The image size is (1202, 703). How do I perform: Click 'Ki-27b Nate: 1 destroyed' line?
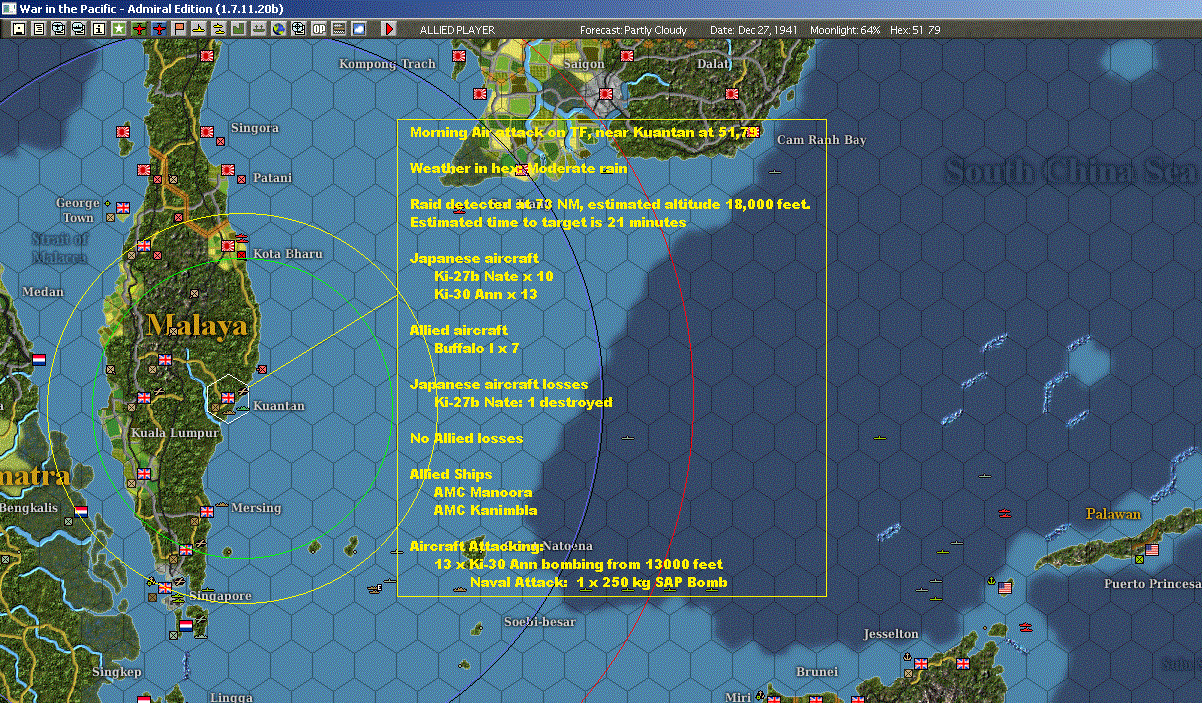pos(523,402)
